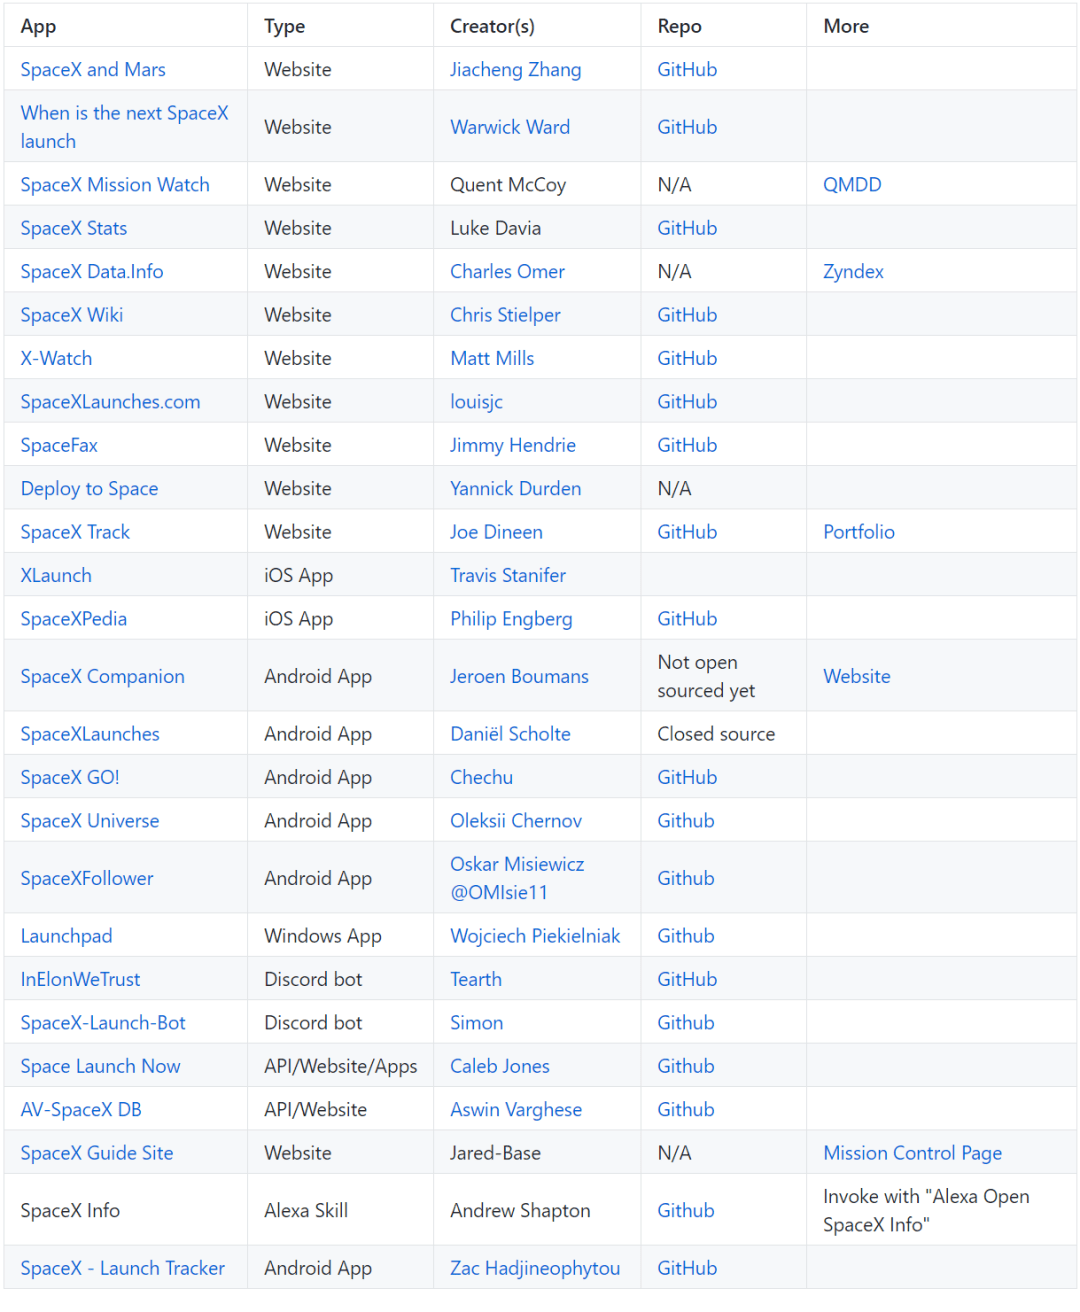Open the Space Launch Now link
Viewport: 1080px width, 1312px height.
pos(100,1067)
